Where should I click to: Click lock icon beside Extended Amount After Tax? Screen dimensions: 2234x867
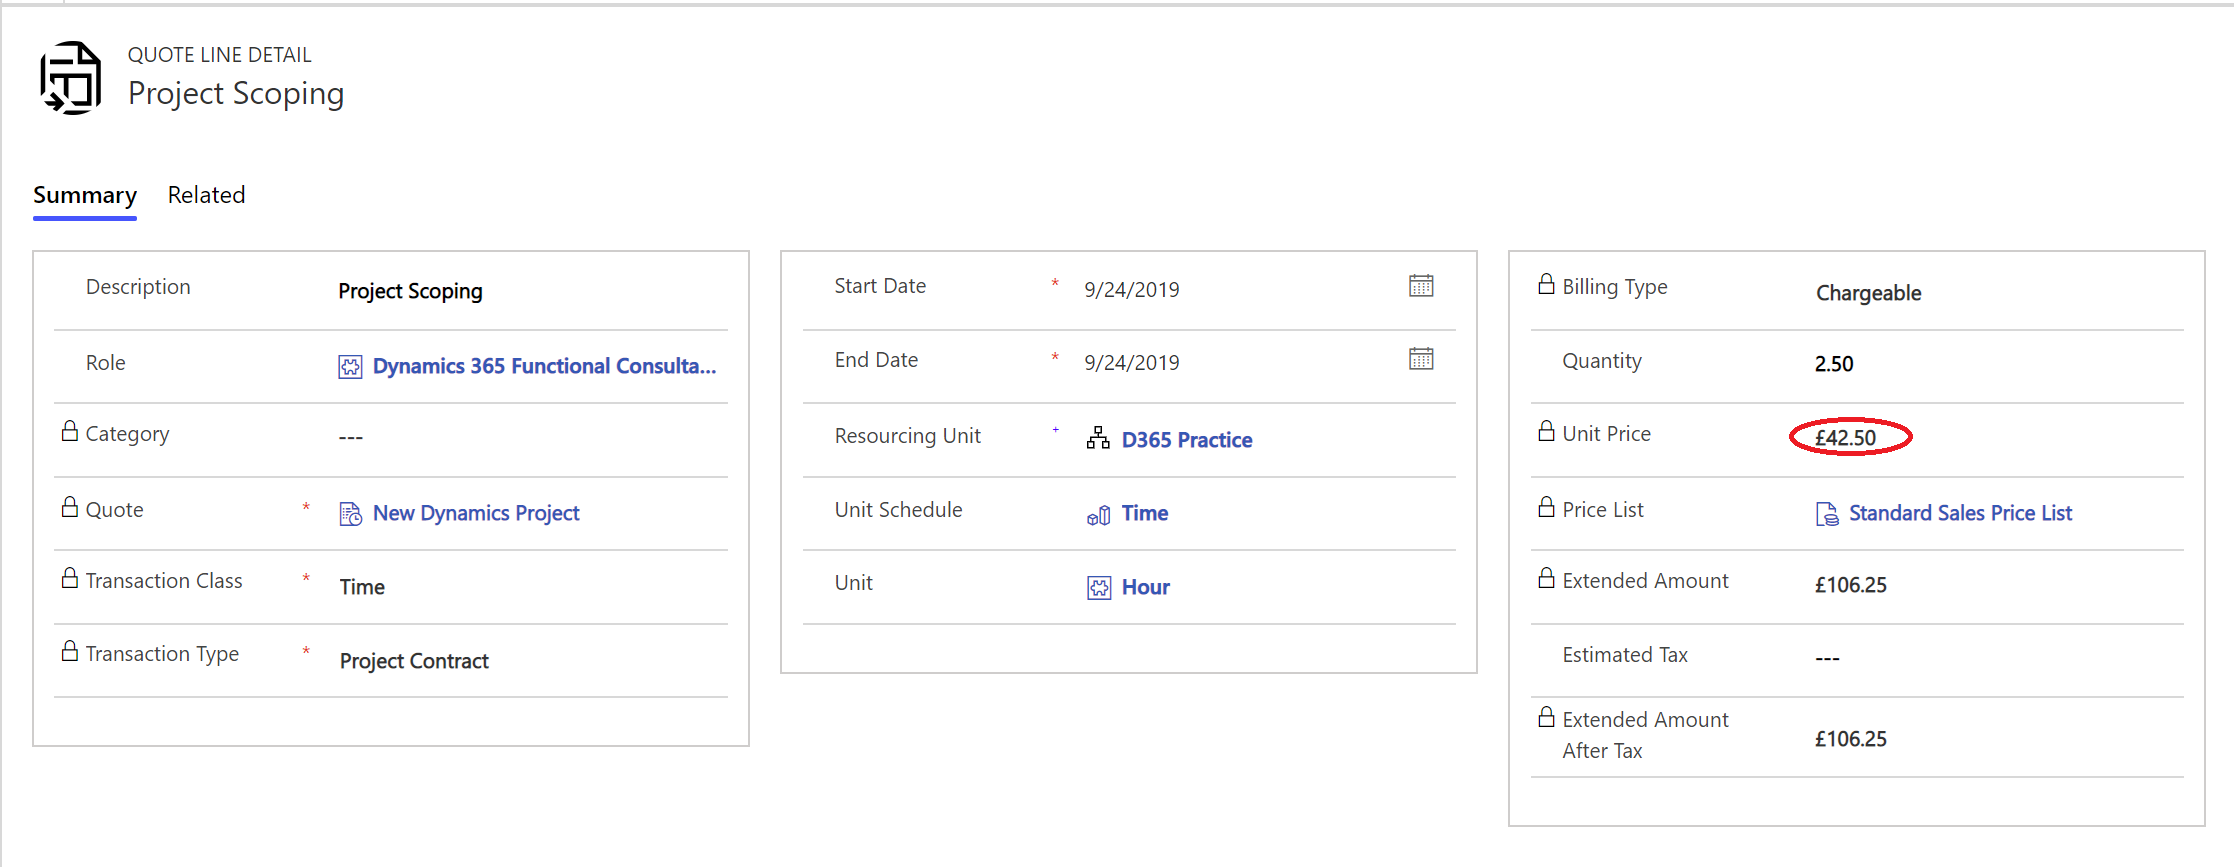tap(1546, 717)
